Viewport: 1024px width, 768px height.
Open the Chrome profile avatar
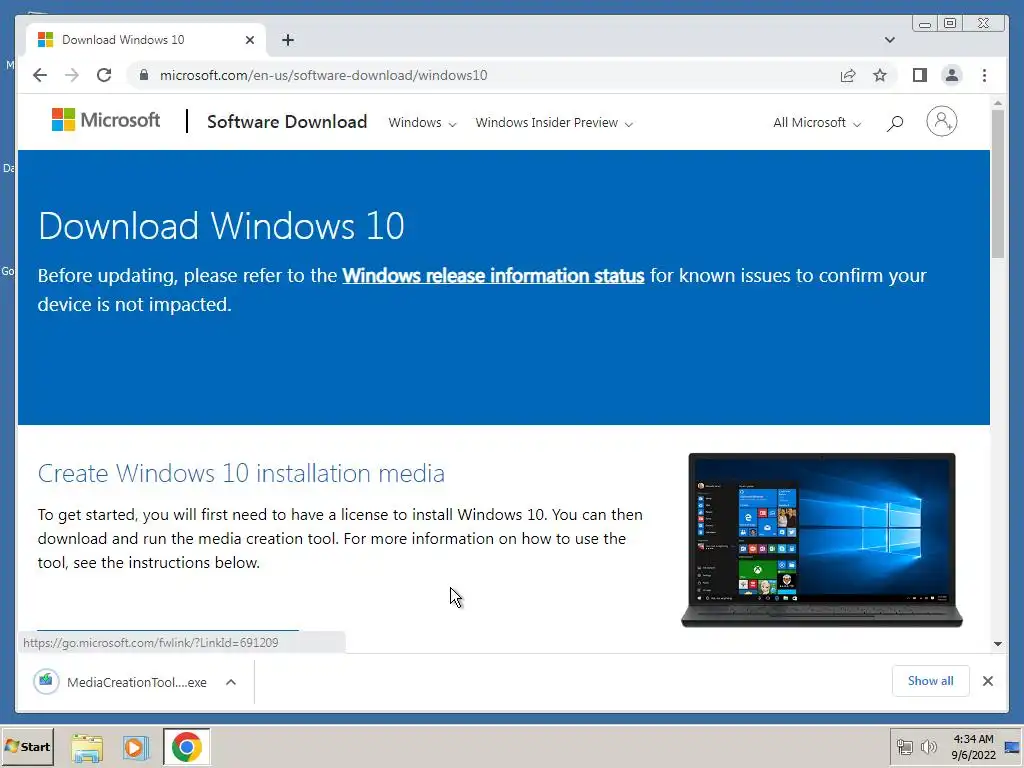click(x=952, y=75)
